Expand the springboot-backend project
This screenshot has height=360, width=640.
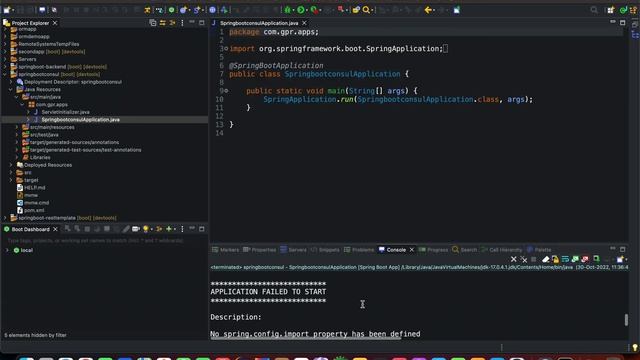coord(5,67)
